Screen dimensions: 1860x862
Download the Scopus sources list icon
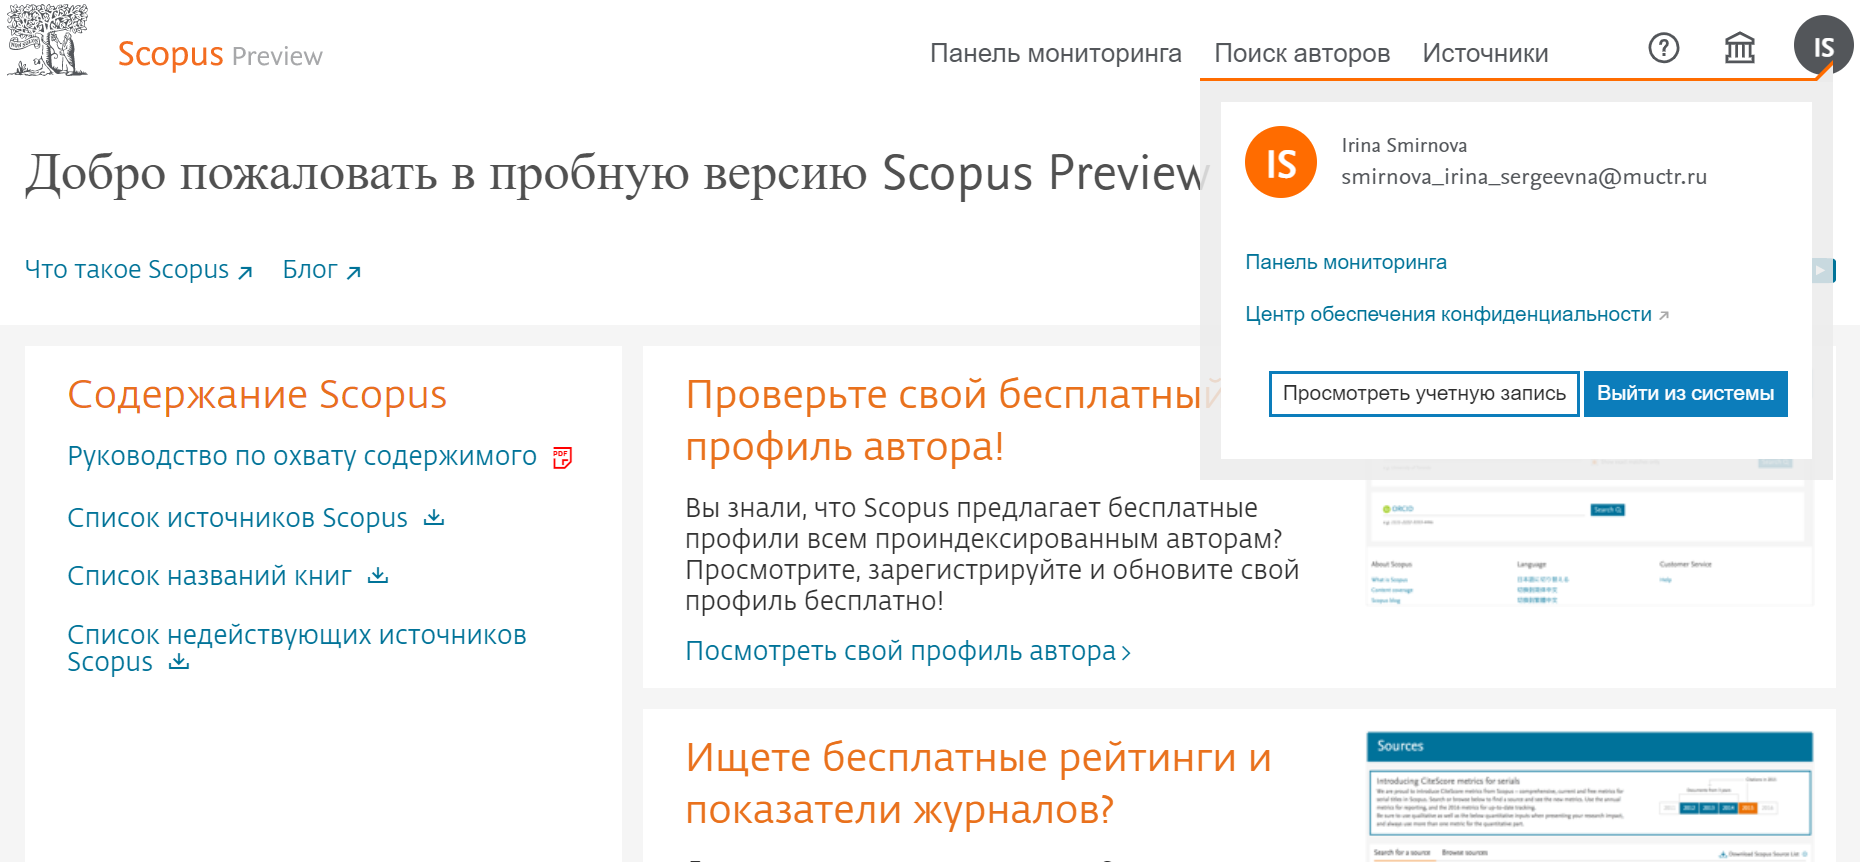tap(434, 518)
